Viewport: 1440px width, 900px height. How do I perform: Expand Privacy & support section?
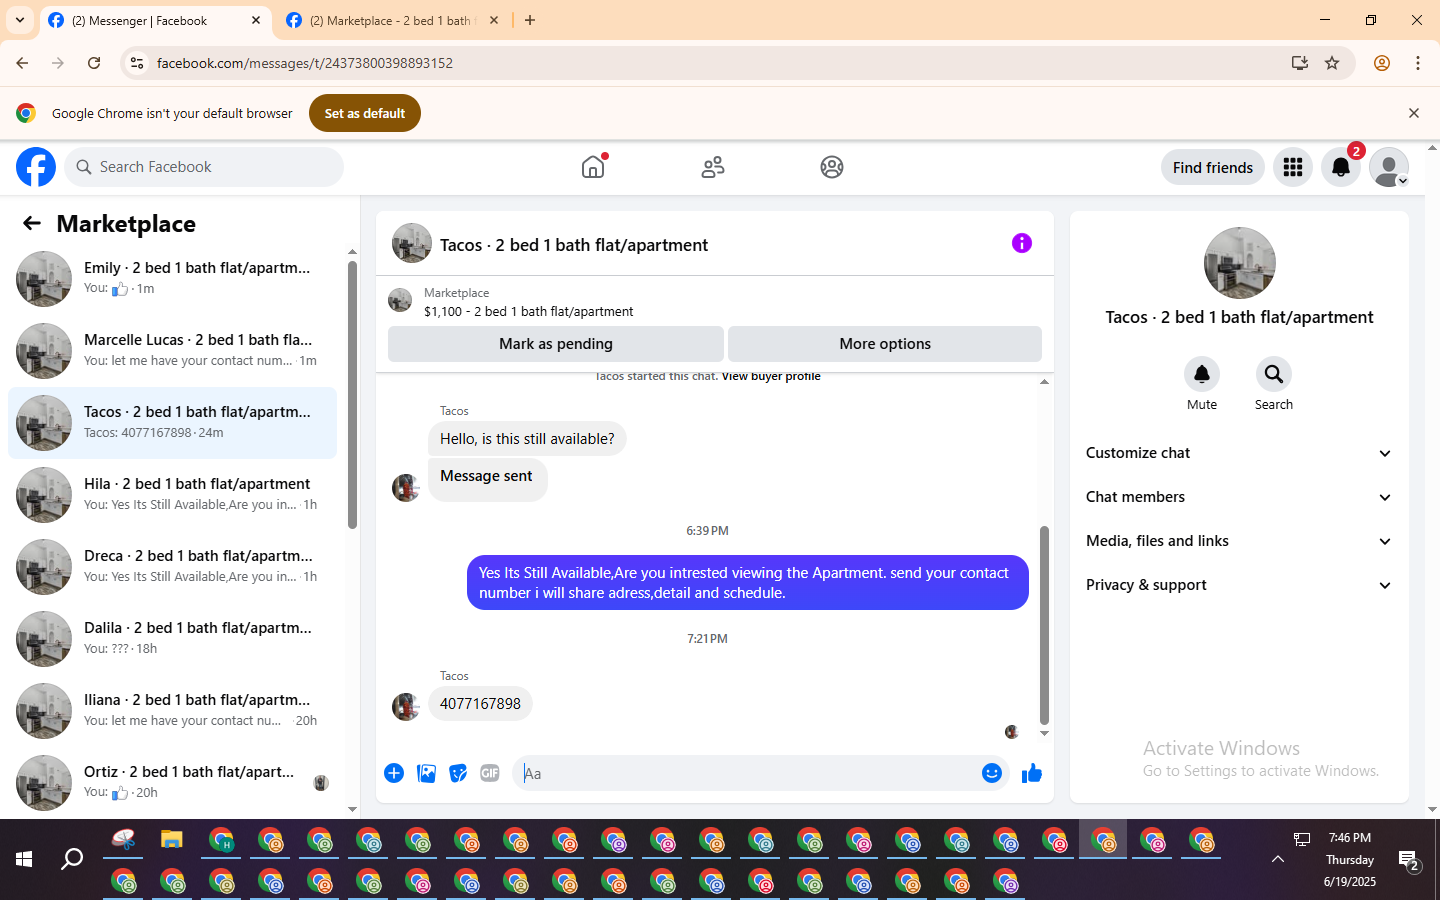tap(1239, 585)
